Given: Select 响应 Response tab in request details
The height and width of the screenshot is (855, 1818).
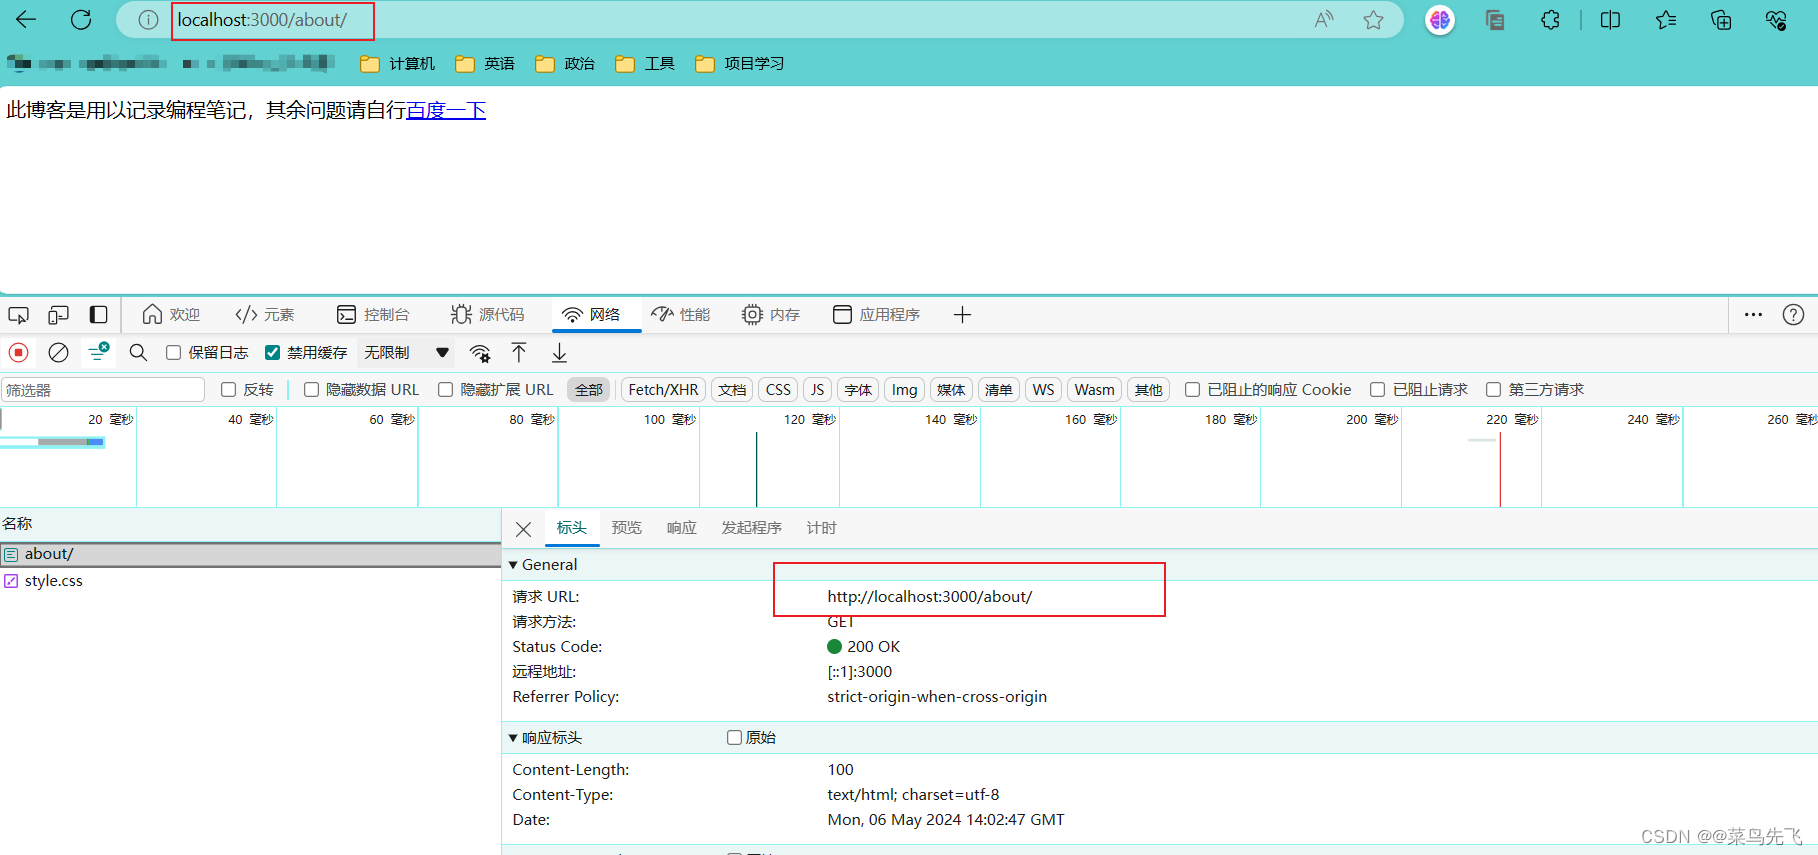Looking at the screenshot, I should (x=681, y=527).
